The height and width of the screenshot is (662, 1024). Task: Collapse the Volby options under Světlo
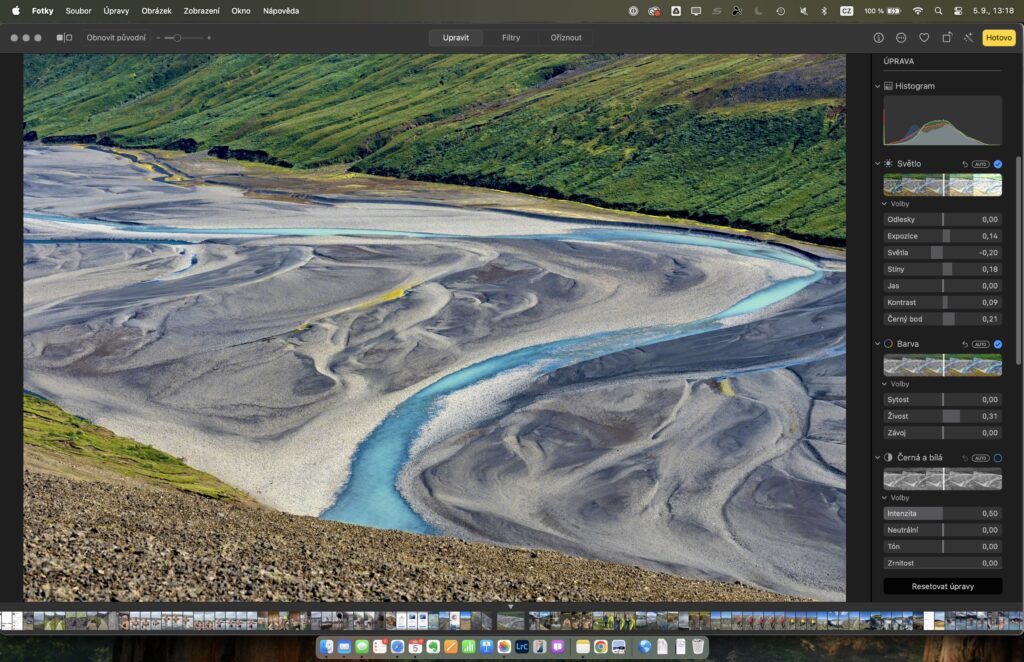(x=885, y=204)
